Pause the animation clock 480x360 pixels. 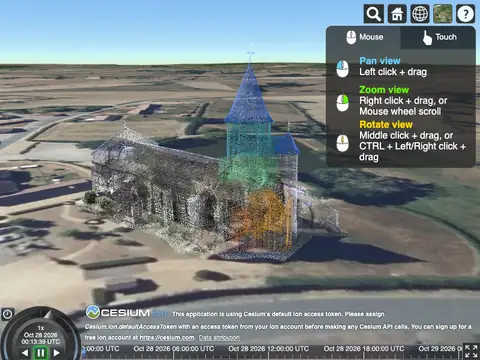click(41, 353)
